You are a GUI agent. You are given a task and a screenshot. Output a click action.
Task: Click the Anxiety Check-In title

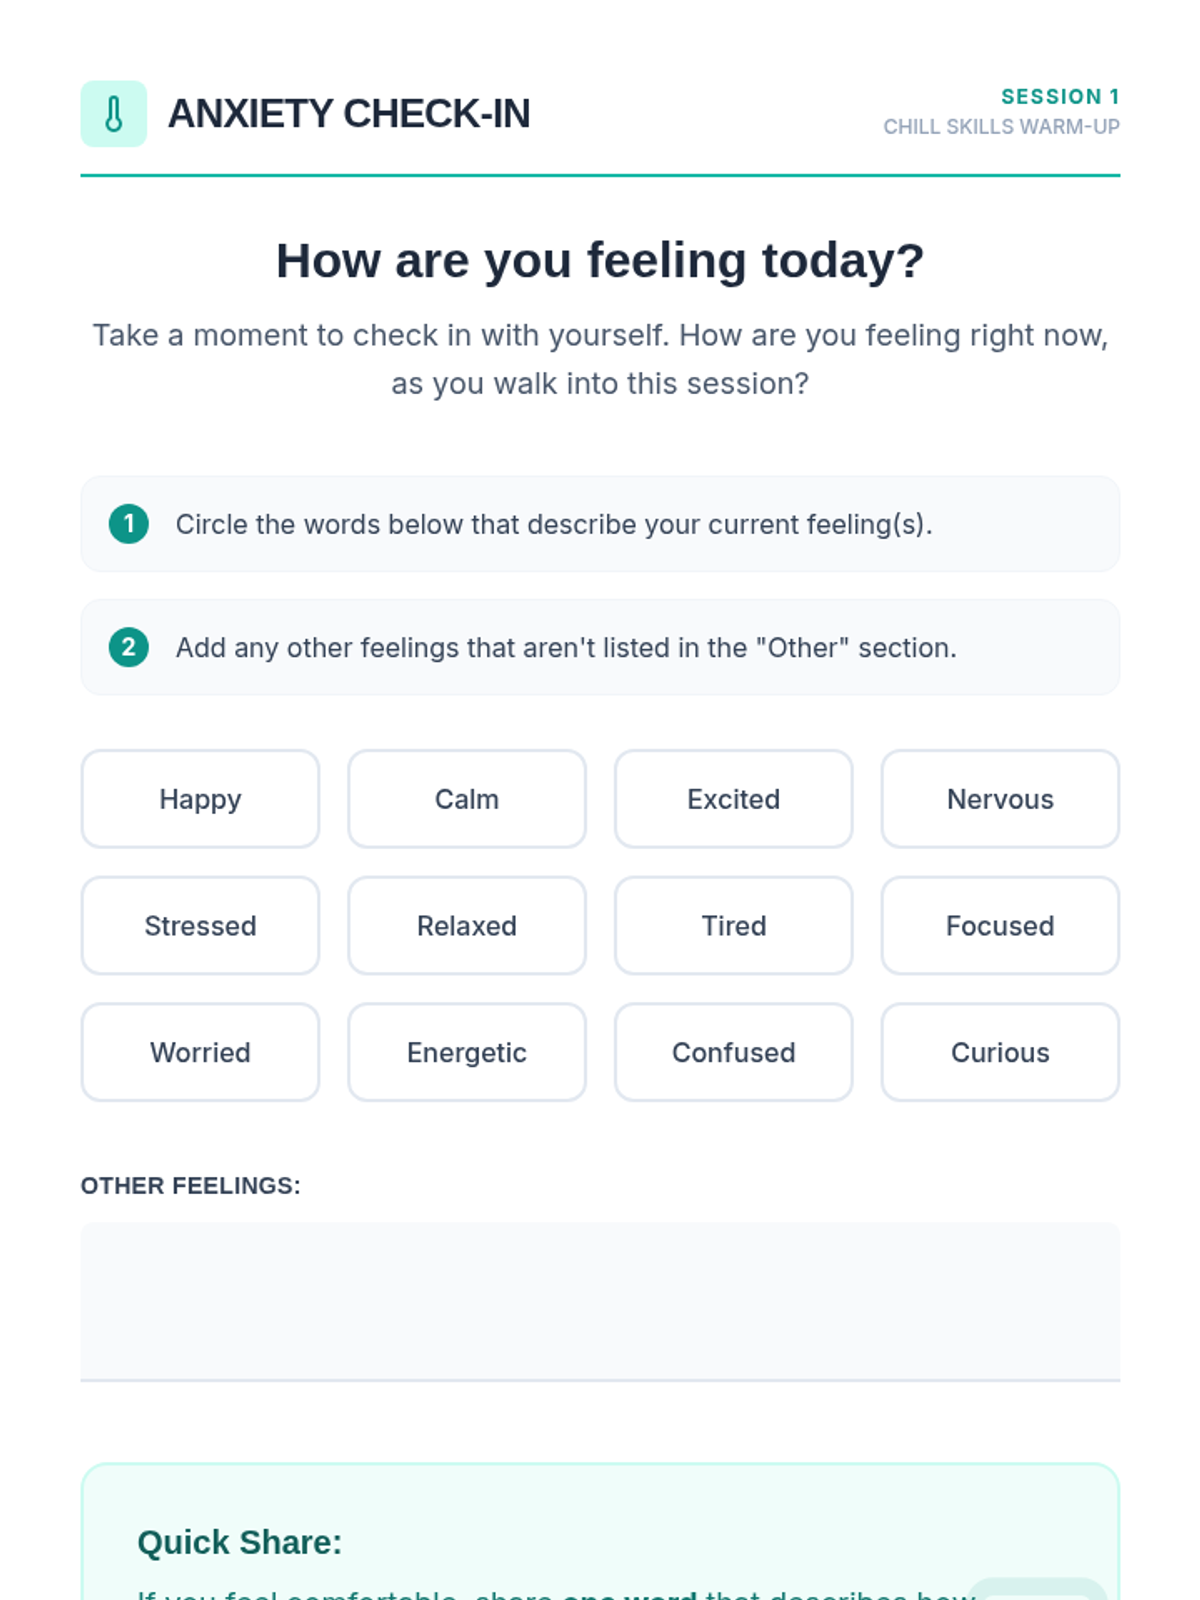(349, 114)
